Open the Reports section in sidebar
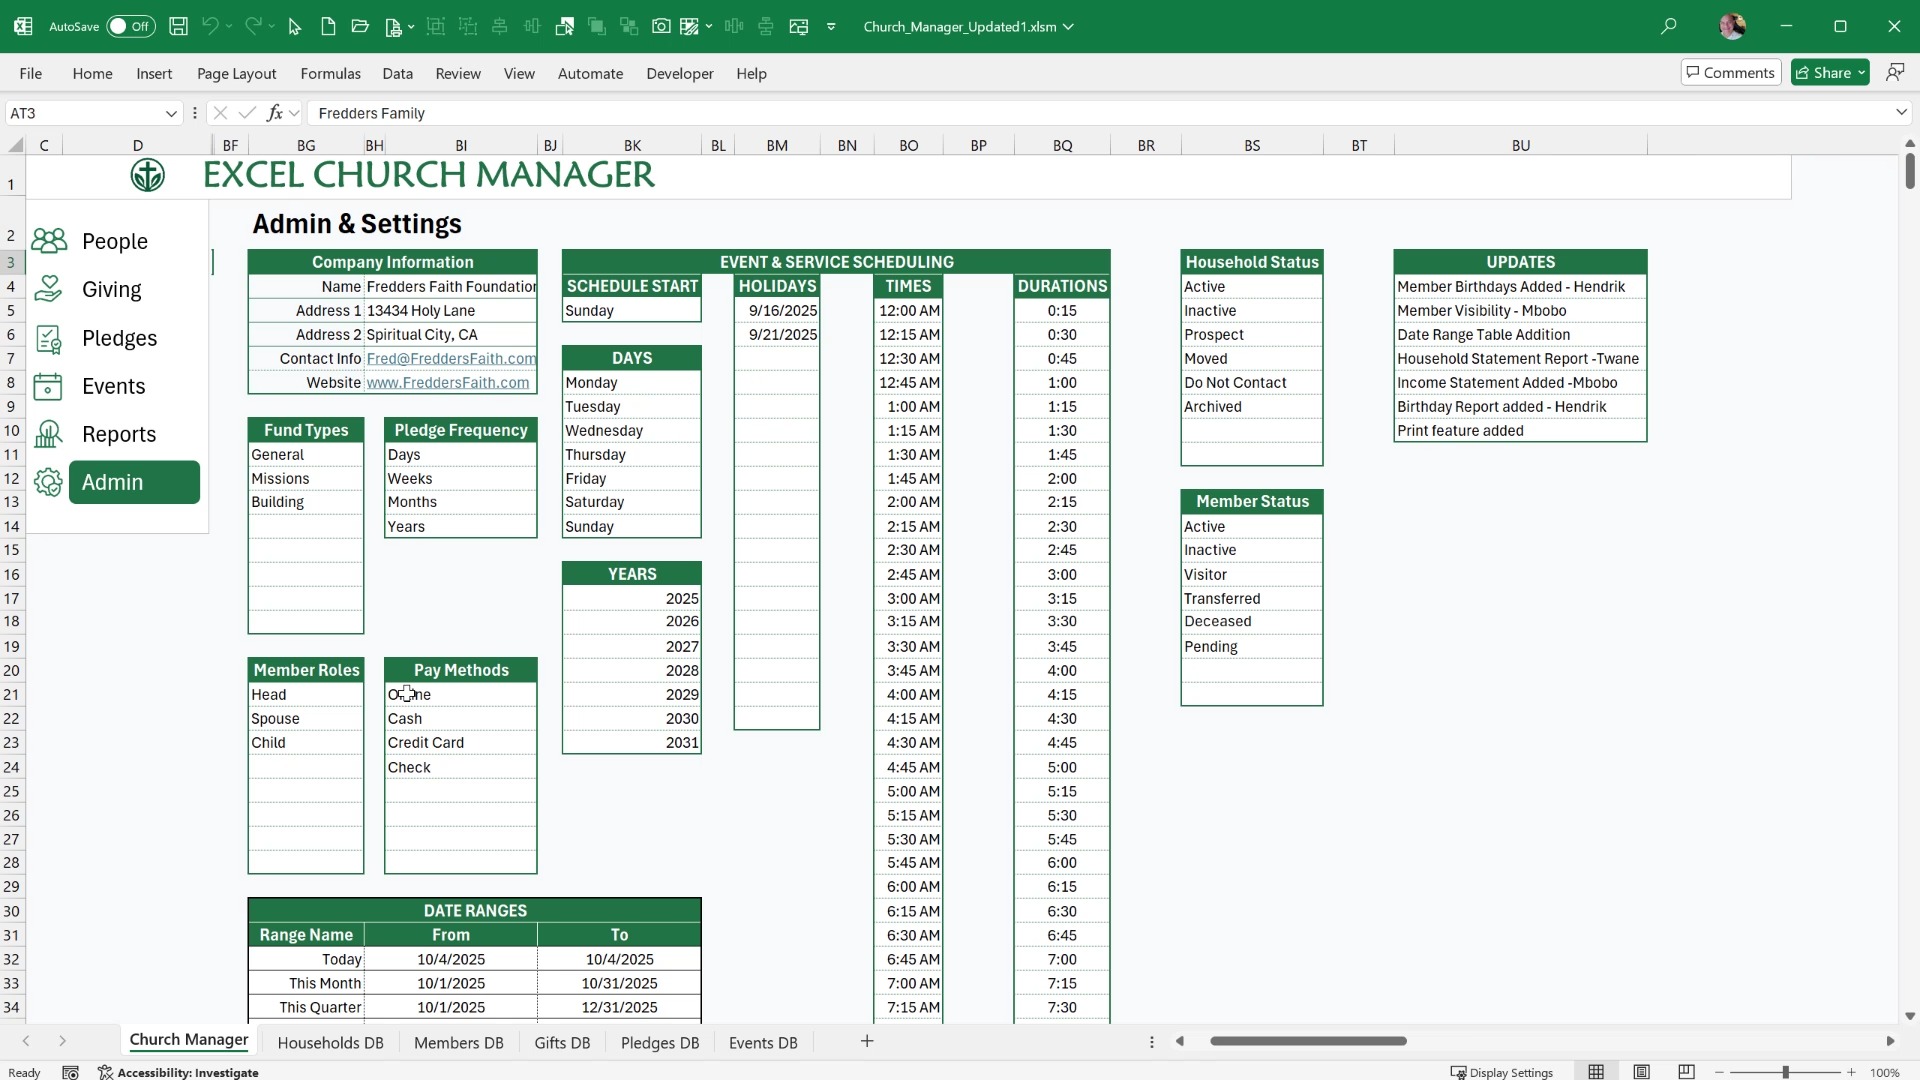Viewport: 1920px width, 1080px height. 119,434
